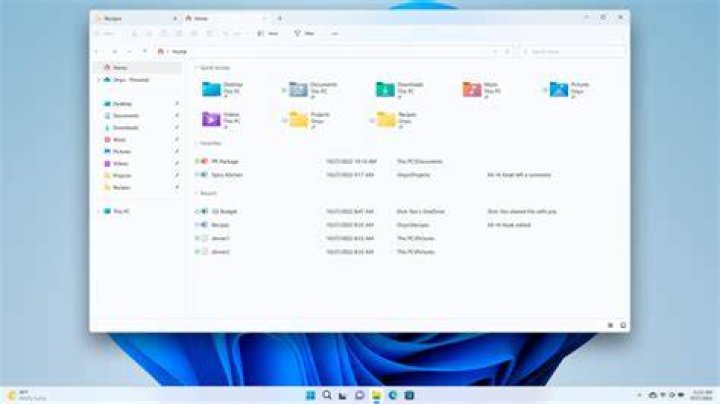Open the address bar history dropdown
This screenshot has height=404, width=720.
point(495,51)
